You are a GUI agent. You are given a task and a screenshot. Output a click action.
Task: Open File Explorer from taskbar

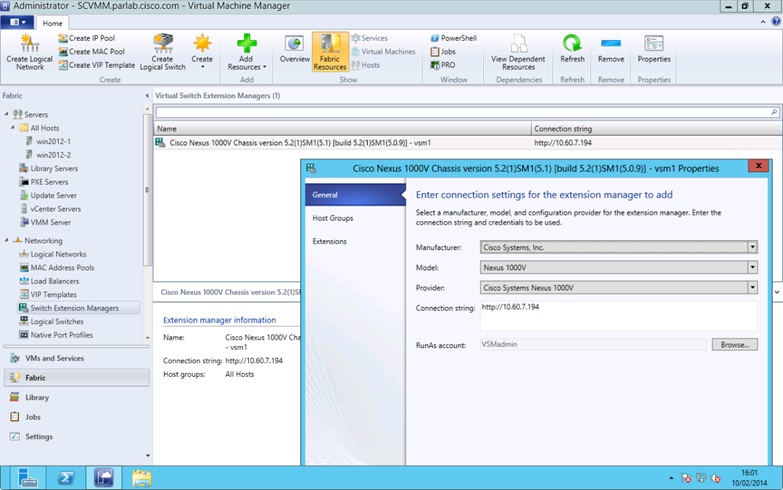tap(142, 478)
